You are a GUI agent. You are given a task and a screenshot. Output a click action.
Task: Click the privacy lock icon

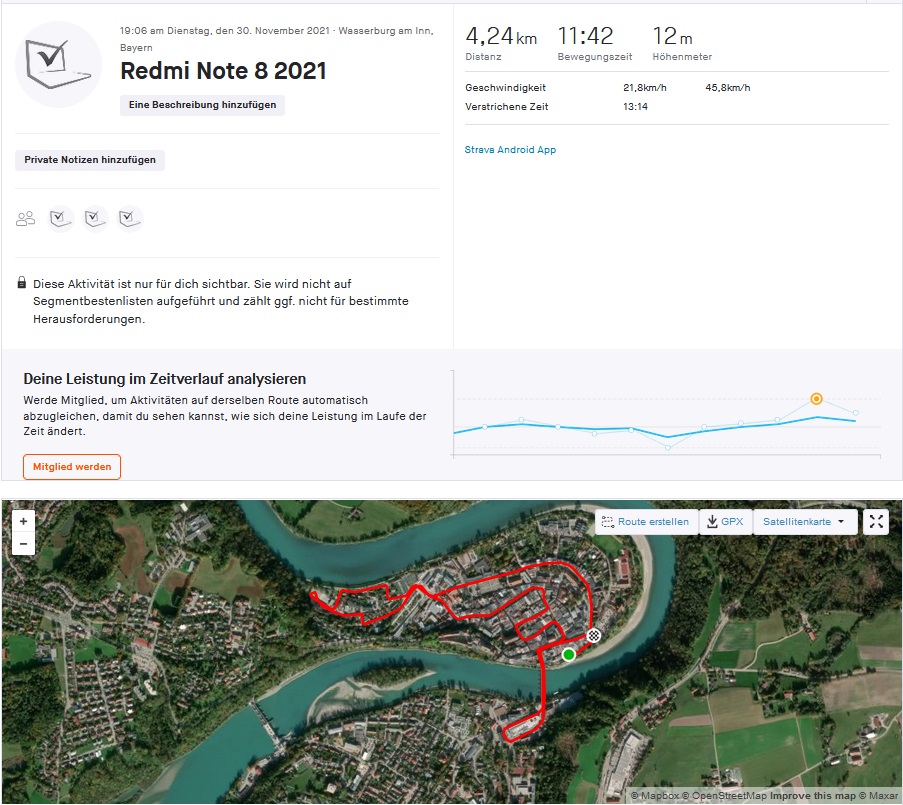coord(22,284)
